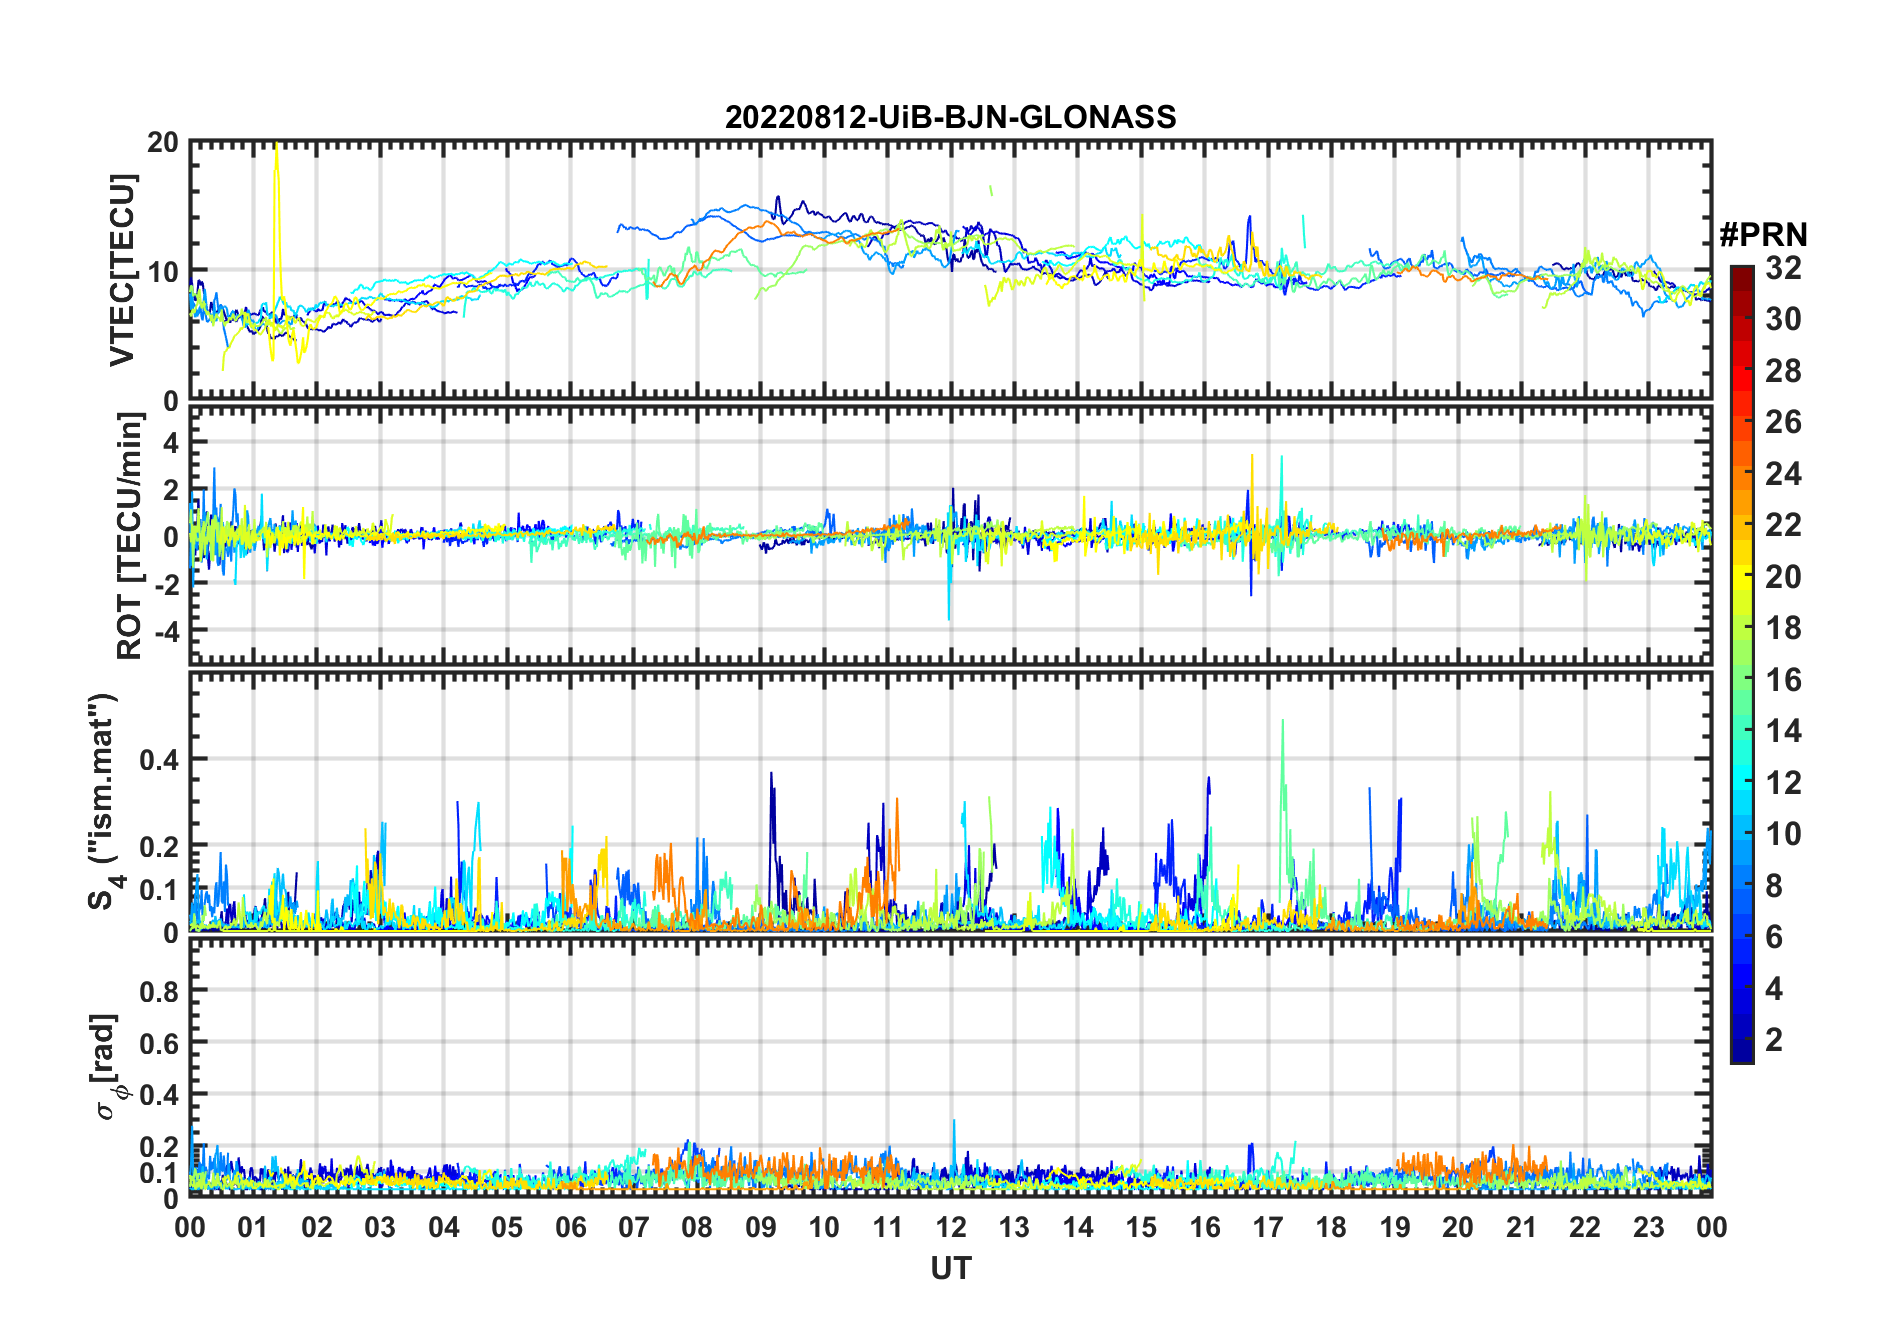Click colorbar tick label 28

click(1783, 371)
